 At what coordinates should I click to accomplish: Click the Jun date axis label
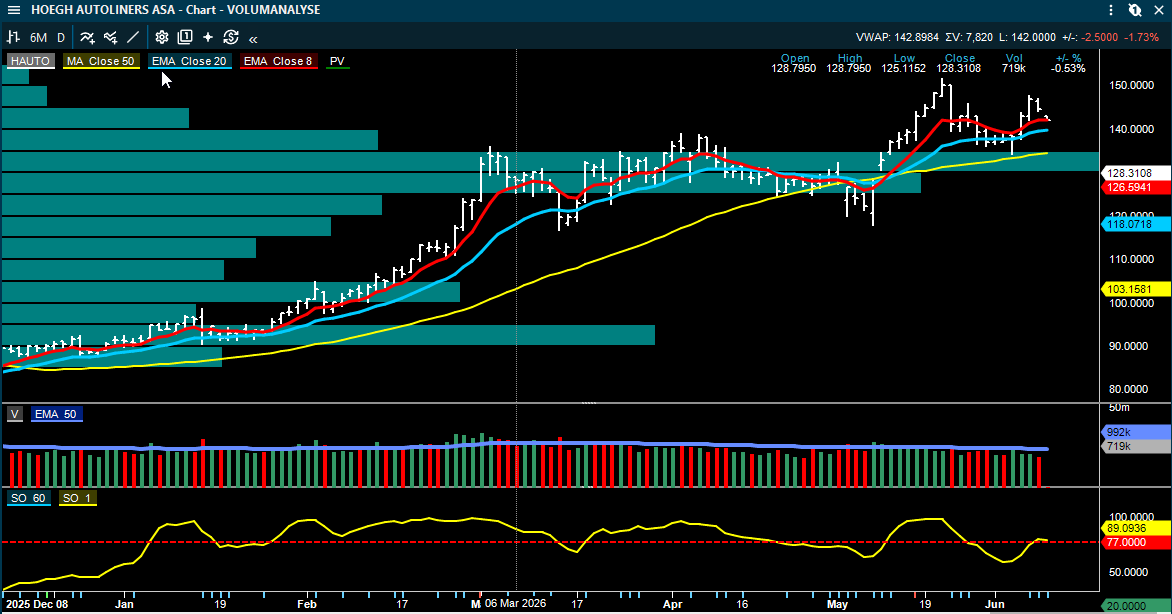(x=995, y=604)
